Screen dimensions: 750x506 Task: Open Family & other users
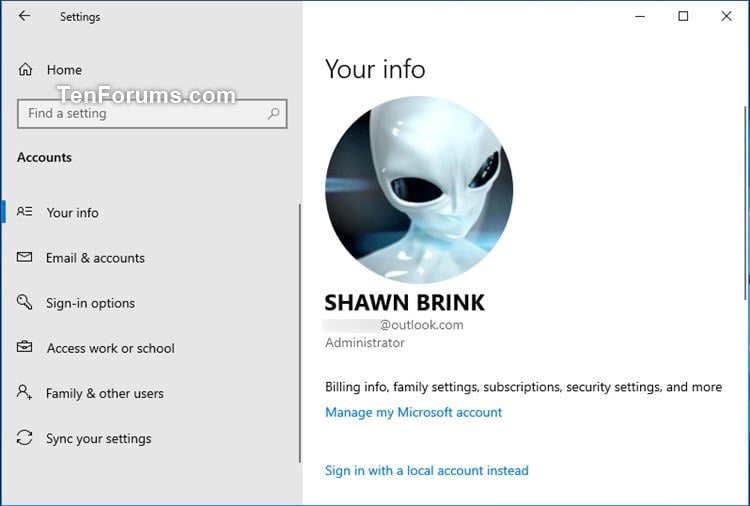click(105, 393)
